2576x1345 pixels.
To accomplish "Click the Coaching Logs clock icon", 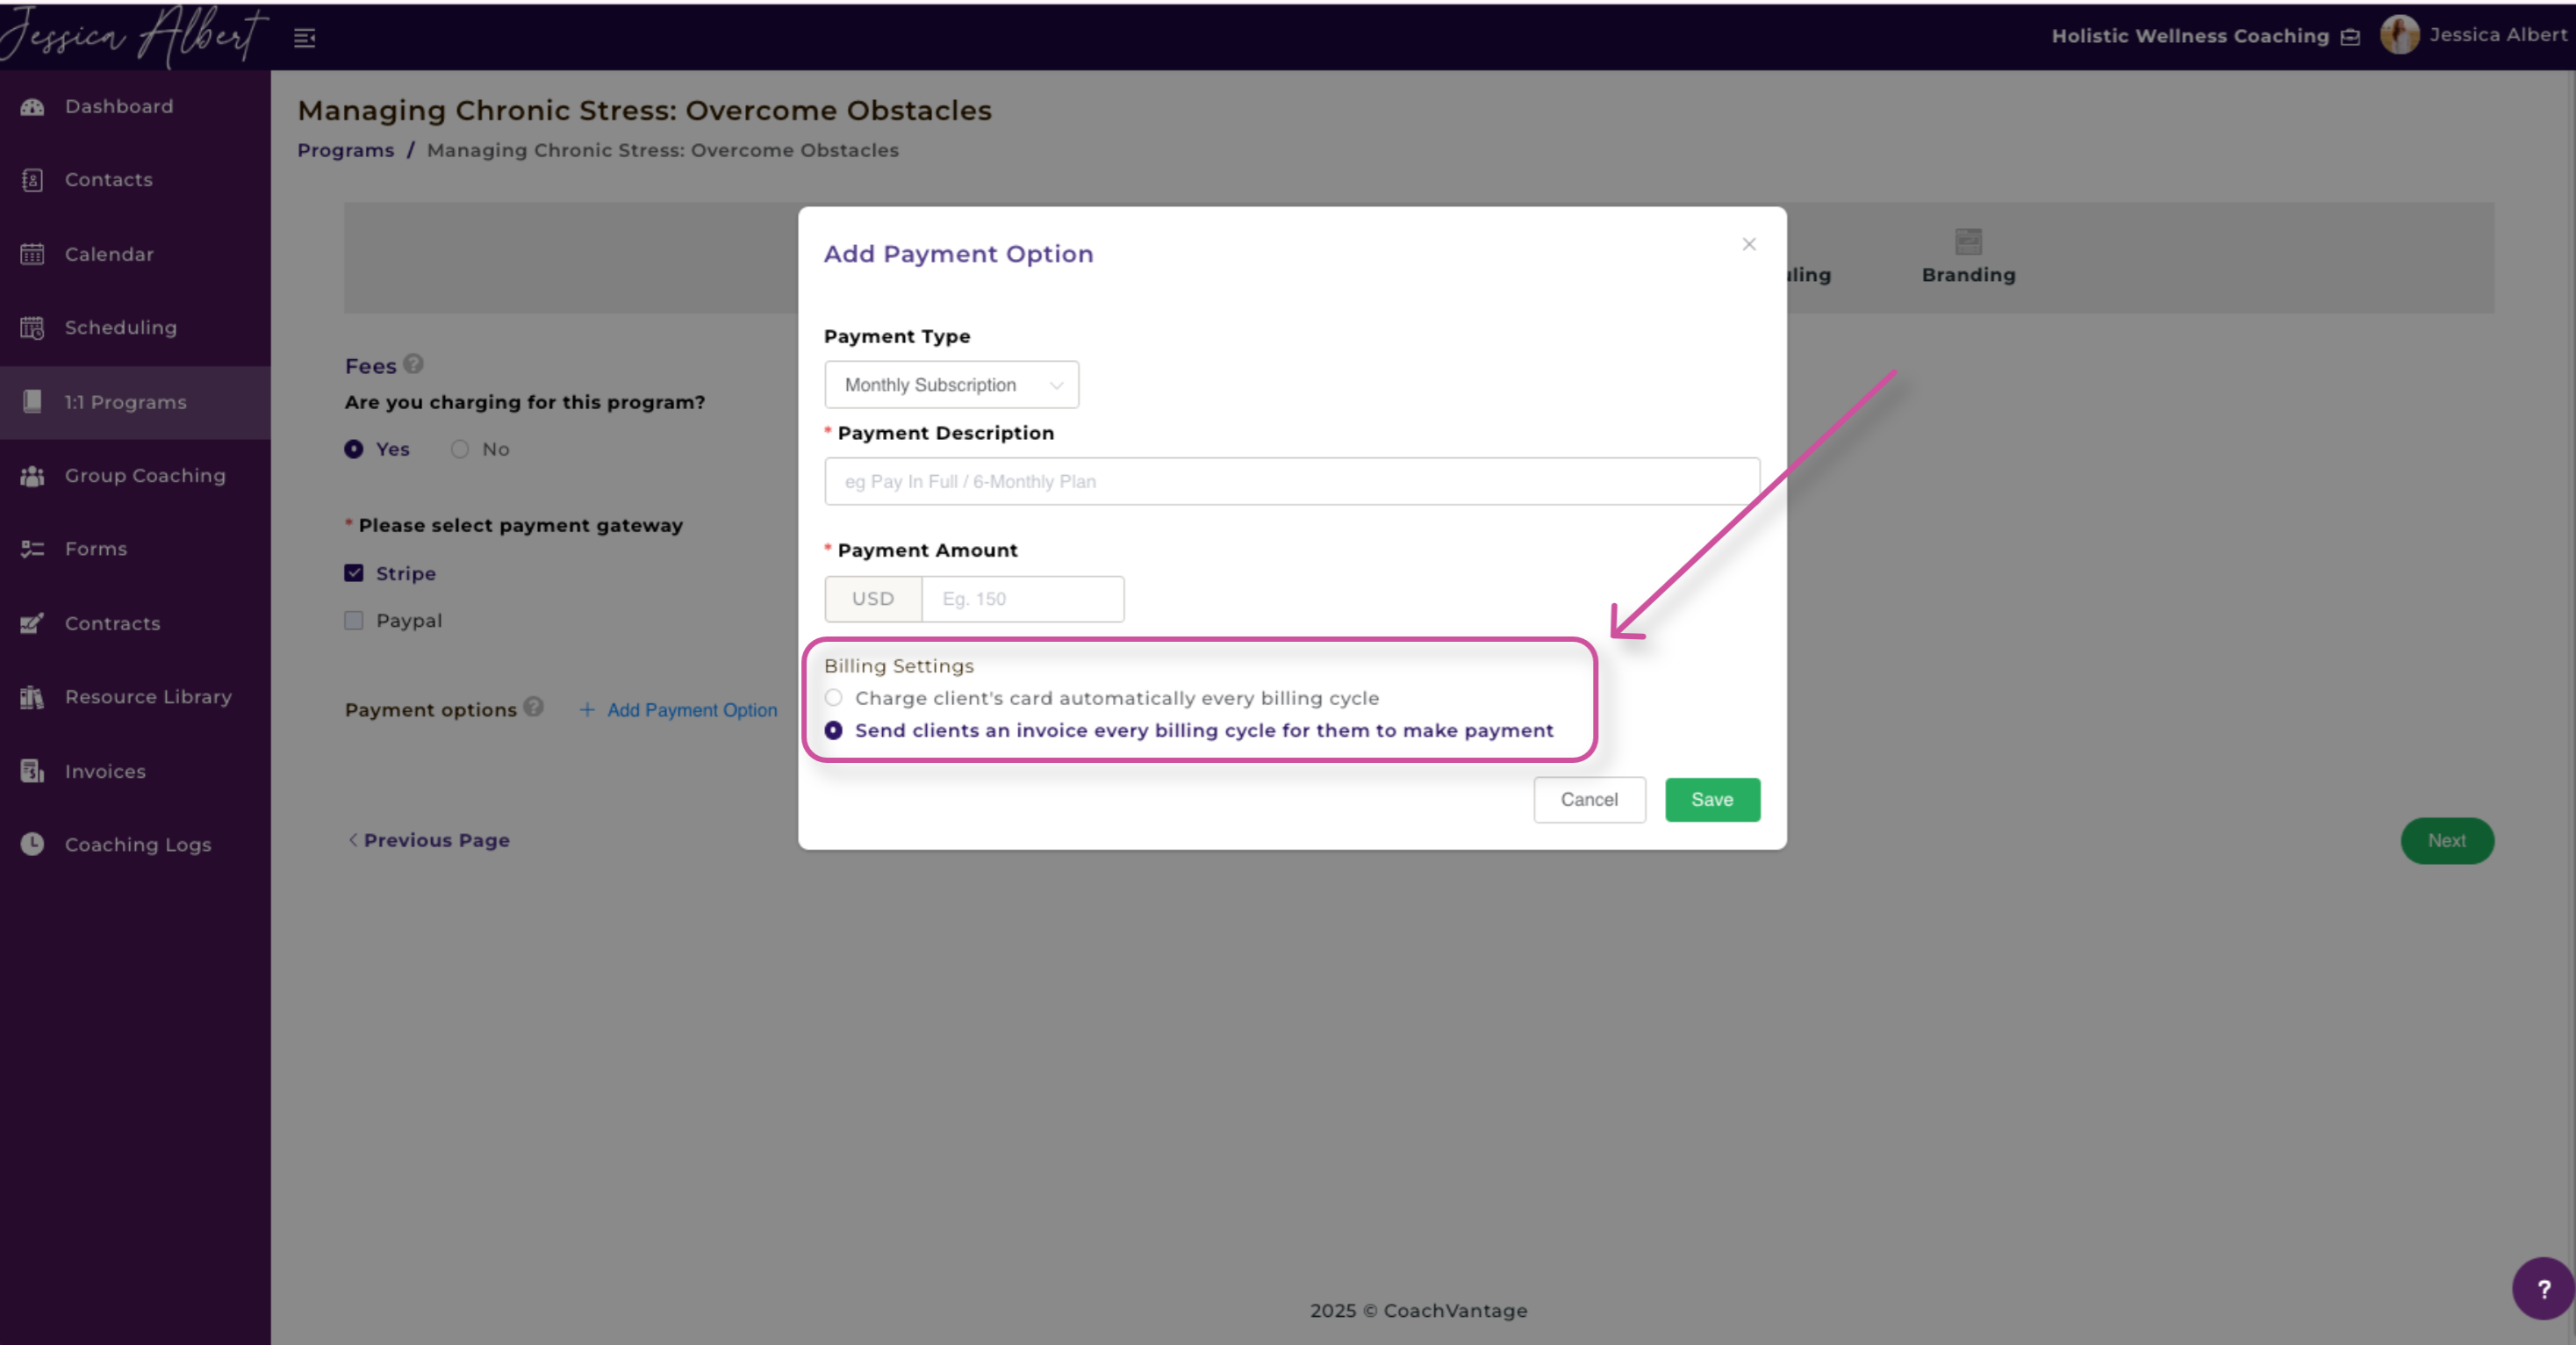I will (x=32, y=844).
